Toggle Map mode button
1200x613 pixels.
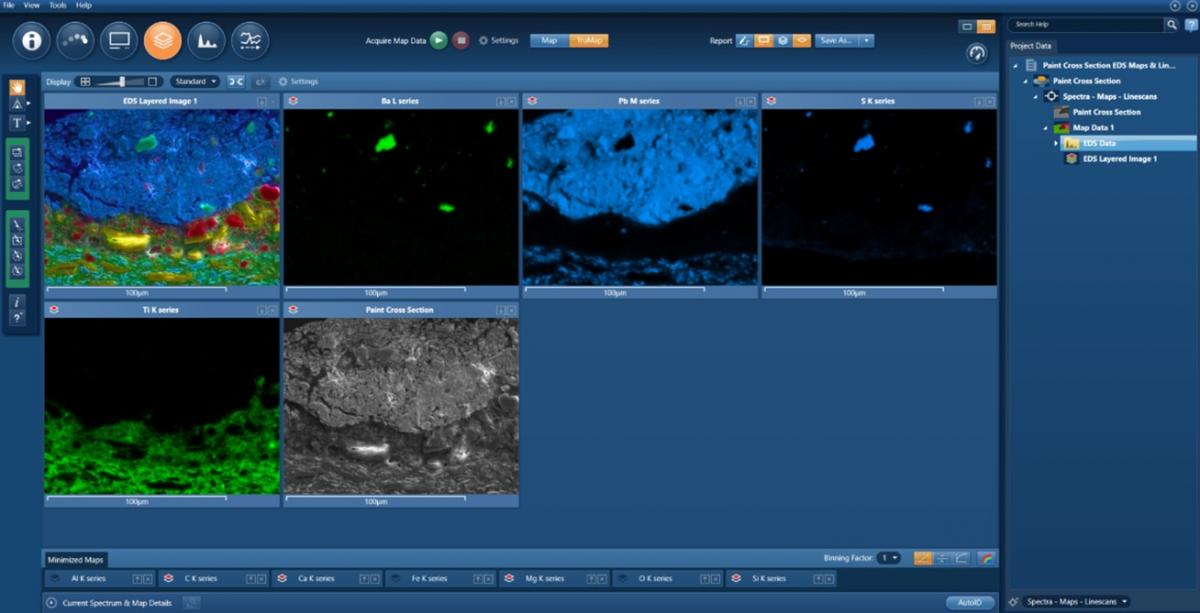[x=549, y=40]
